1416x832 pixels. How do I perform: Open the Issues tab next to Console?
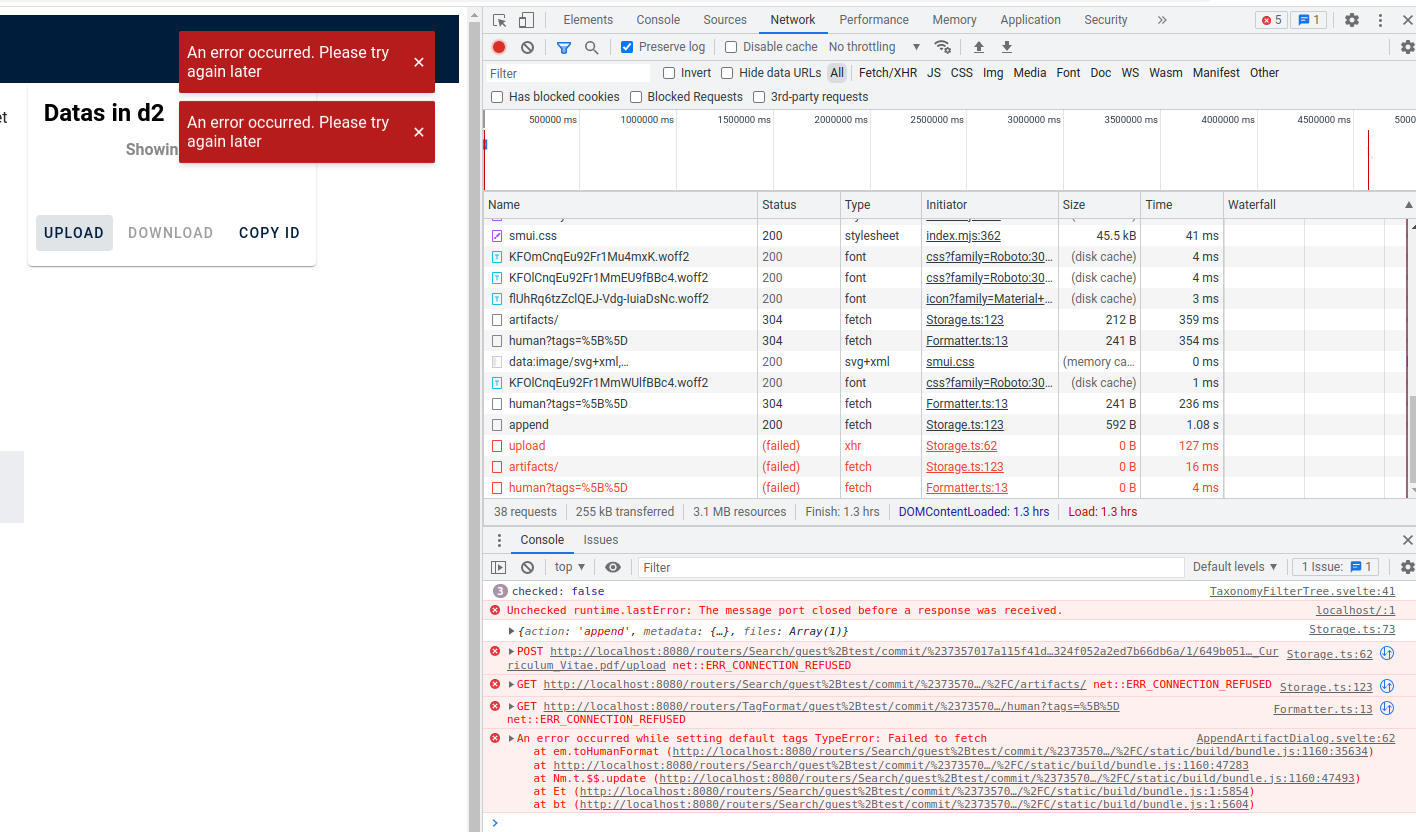[600, 539]
